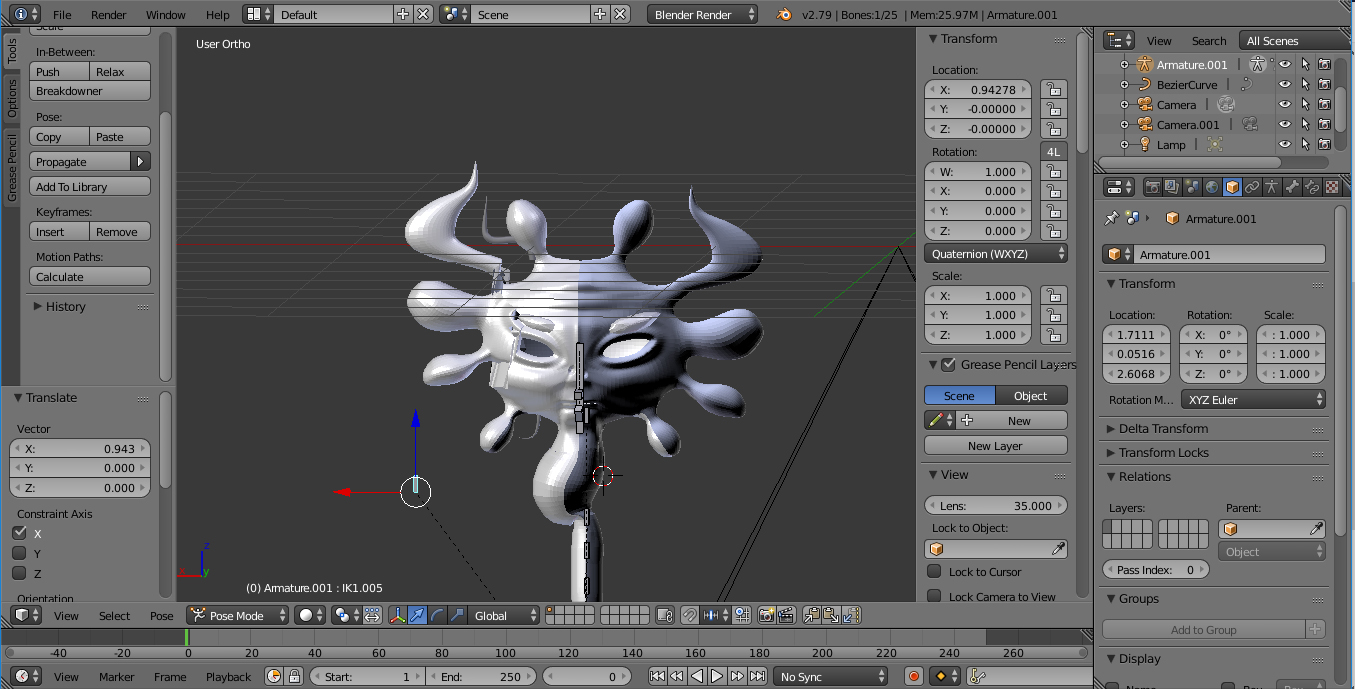
Task: Open the Render properties tab
Action: pyautogui.click(x=1152, y=187)
